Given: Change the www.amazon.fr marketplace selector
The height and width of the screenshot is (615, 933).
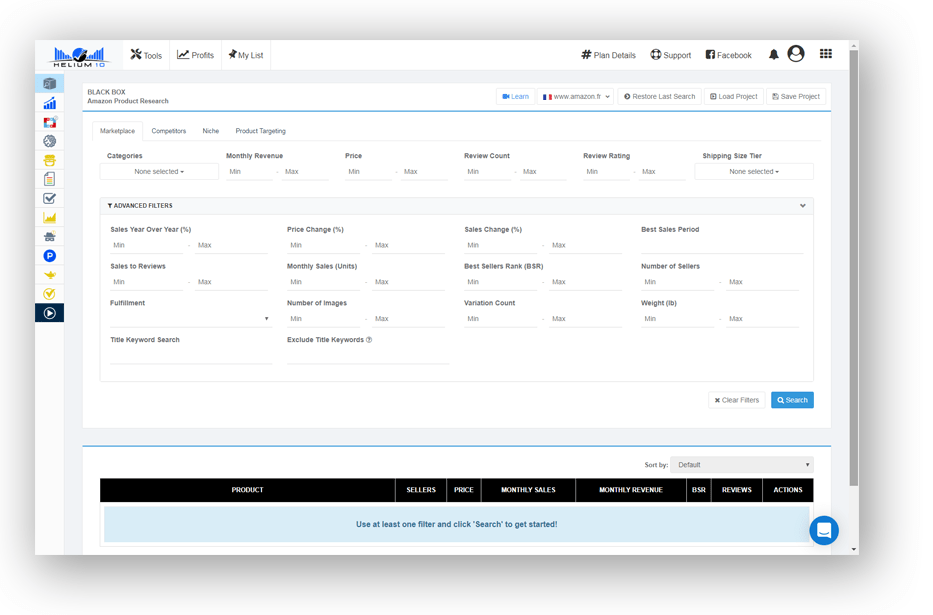Looking at the screenshot, I should (x=576, y=97).
